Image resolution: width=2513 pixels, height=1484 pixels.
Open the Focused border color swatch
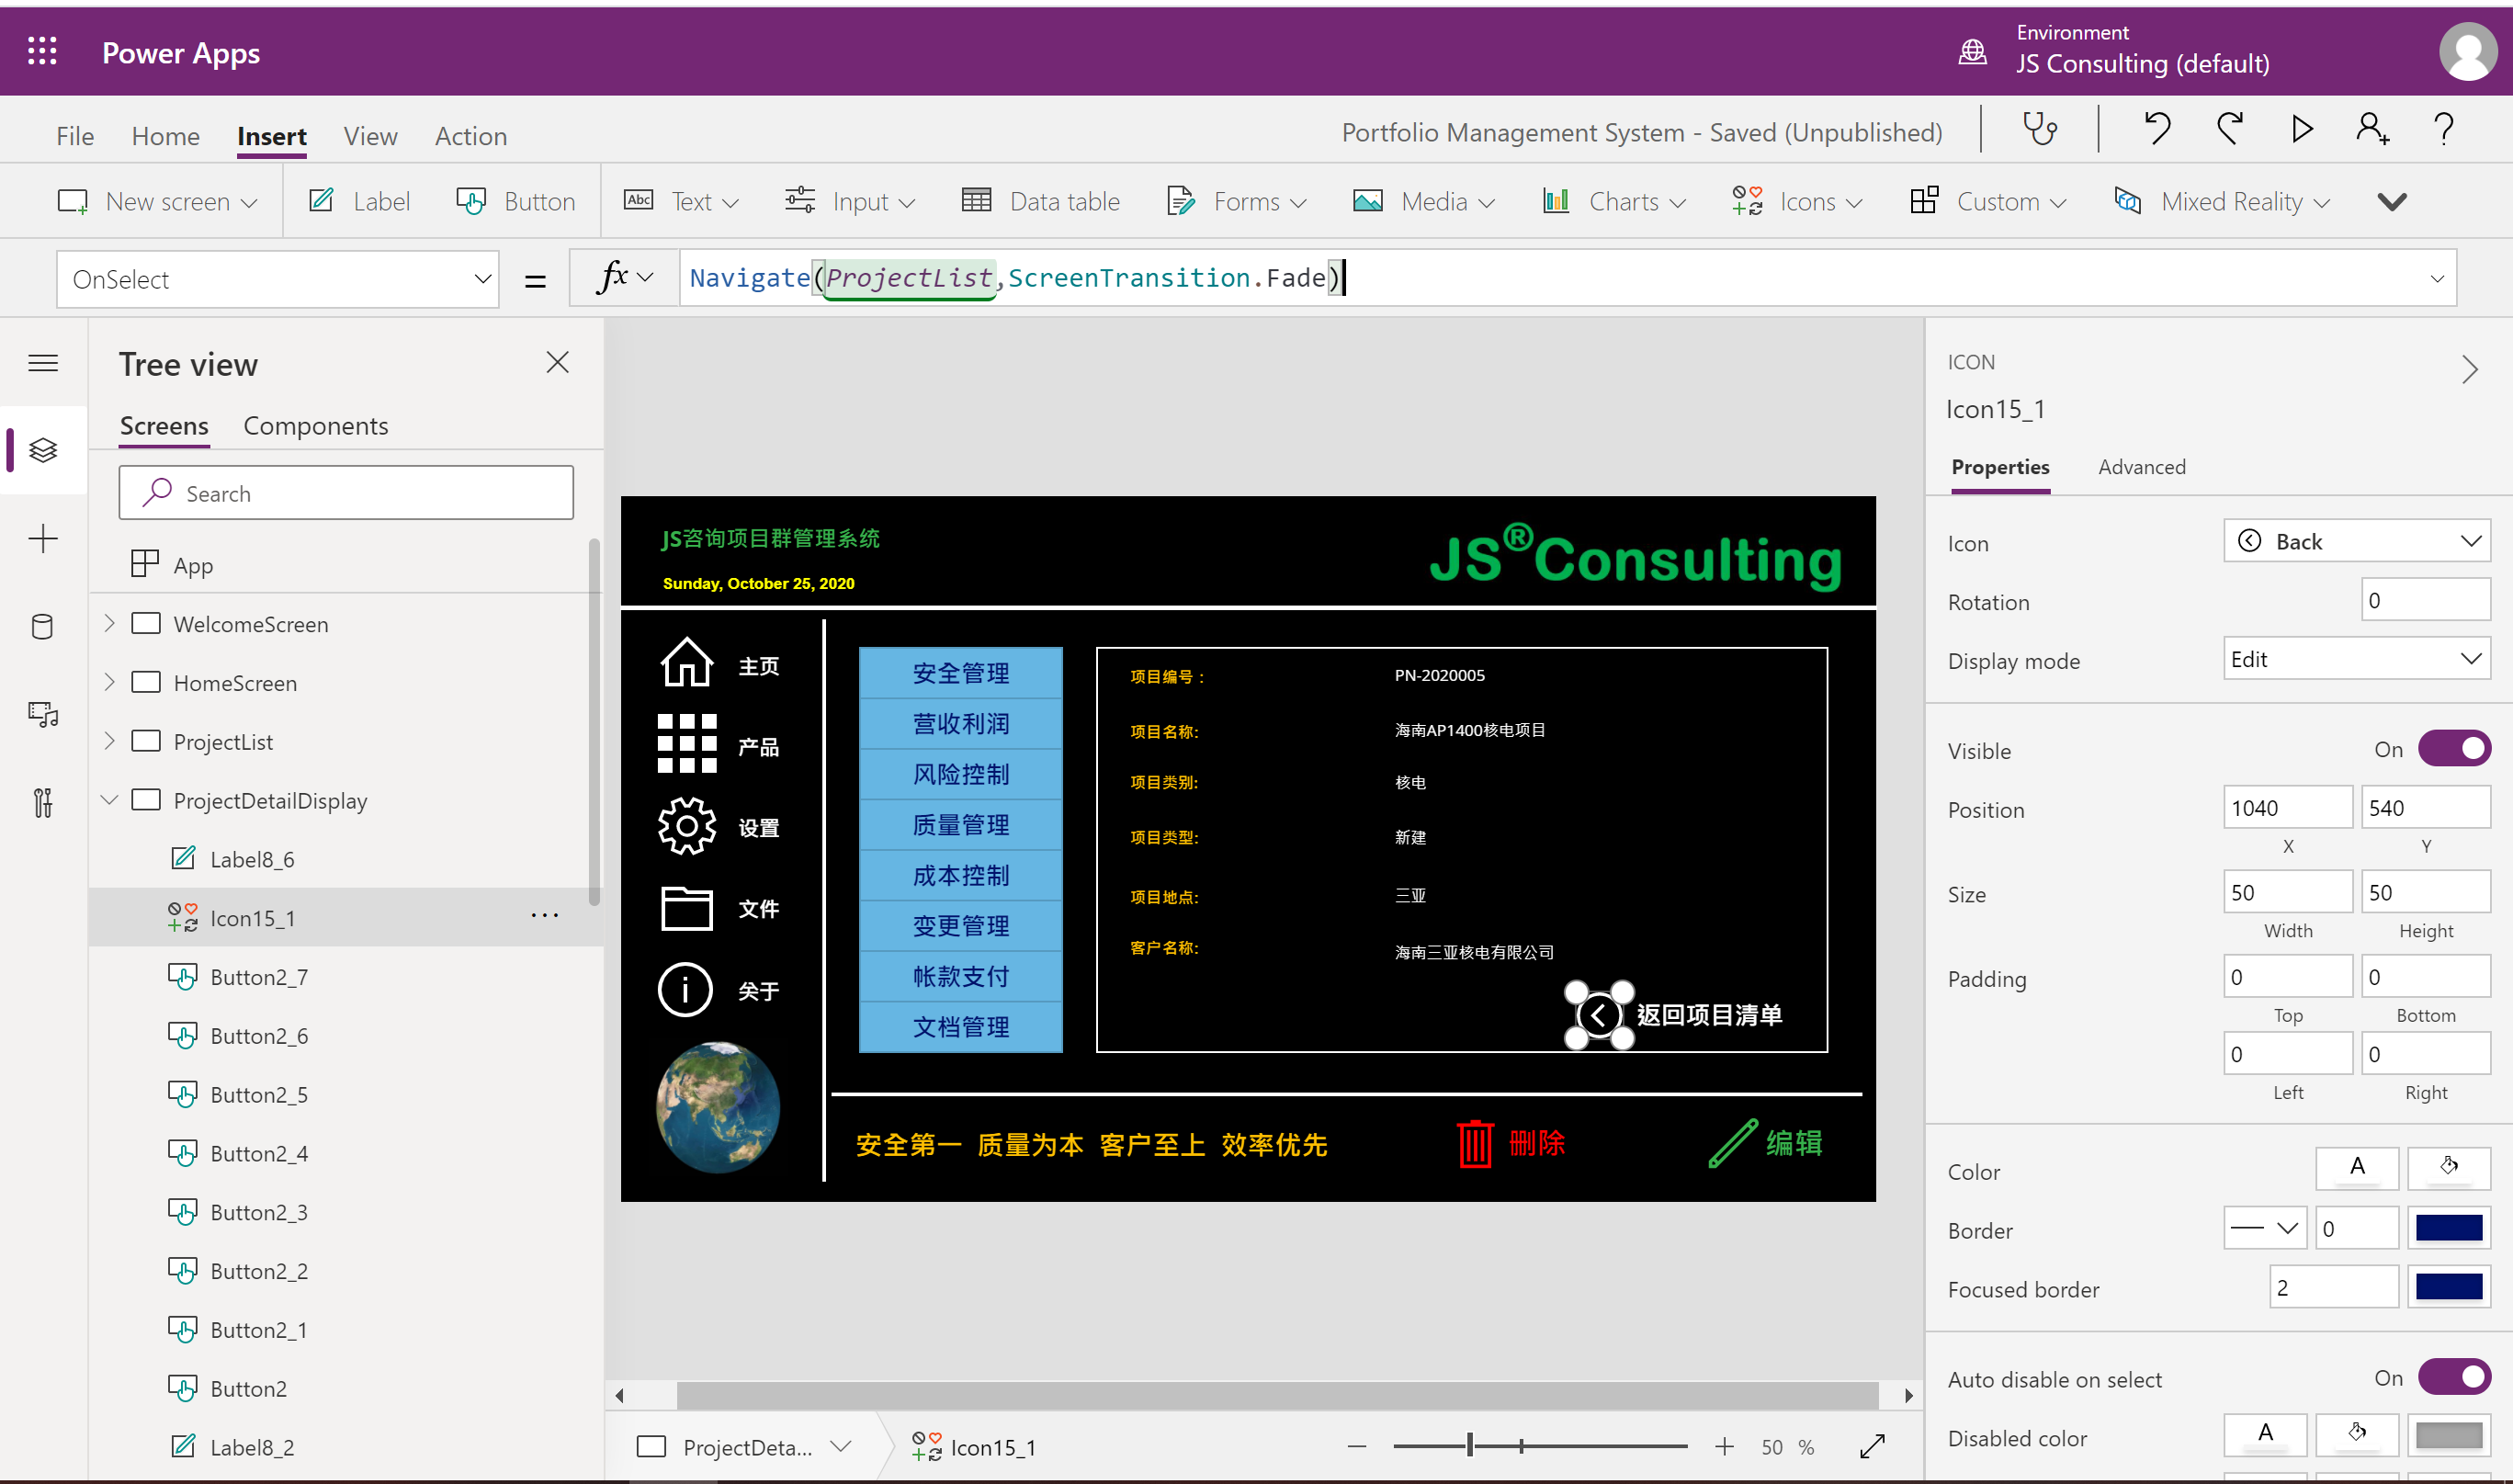[x=2448, y=1287]
